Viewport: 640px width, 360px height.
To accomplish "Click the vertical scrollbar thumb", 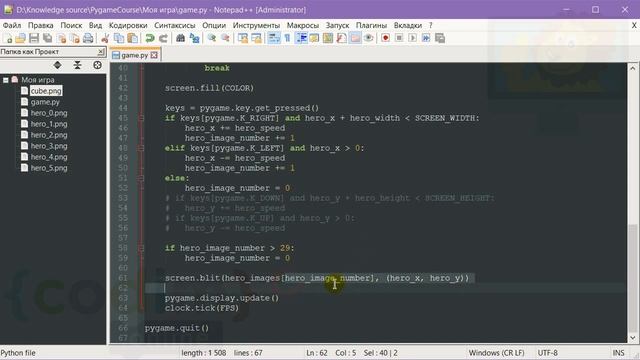I will tap(633, 279).
